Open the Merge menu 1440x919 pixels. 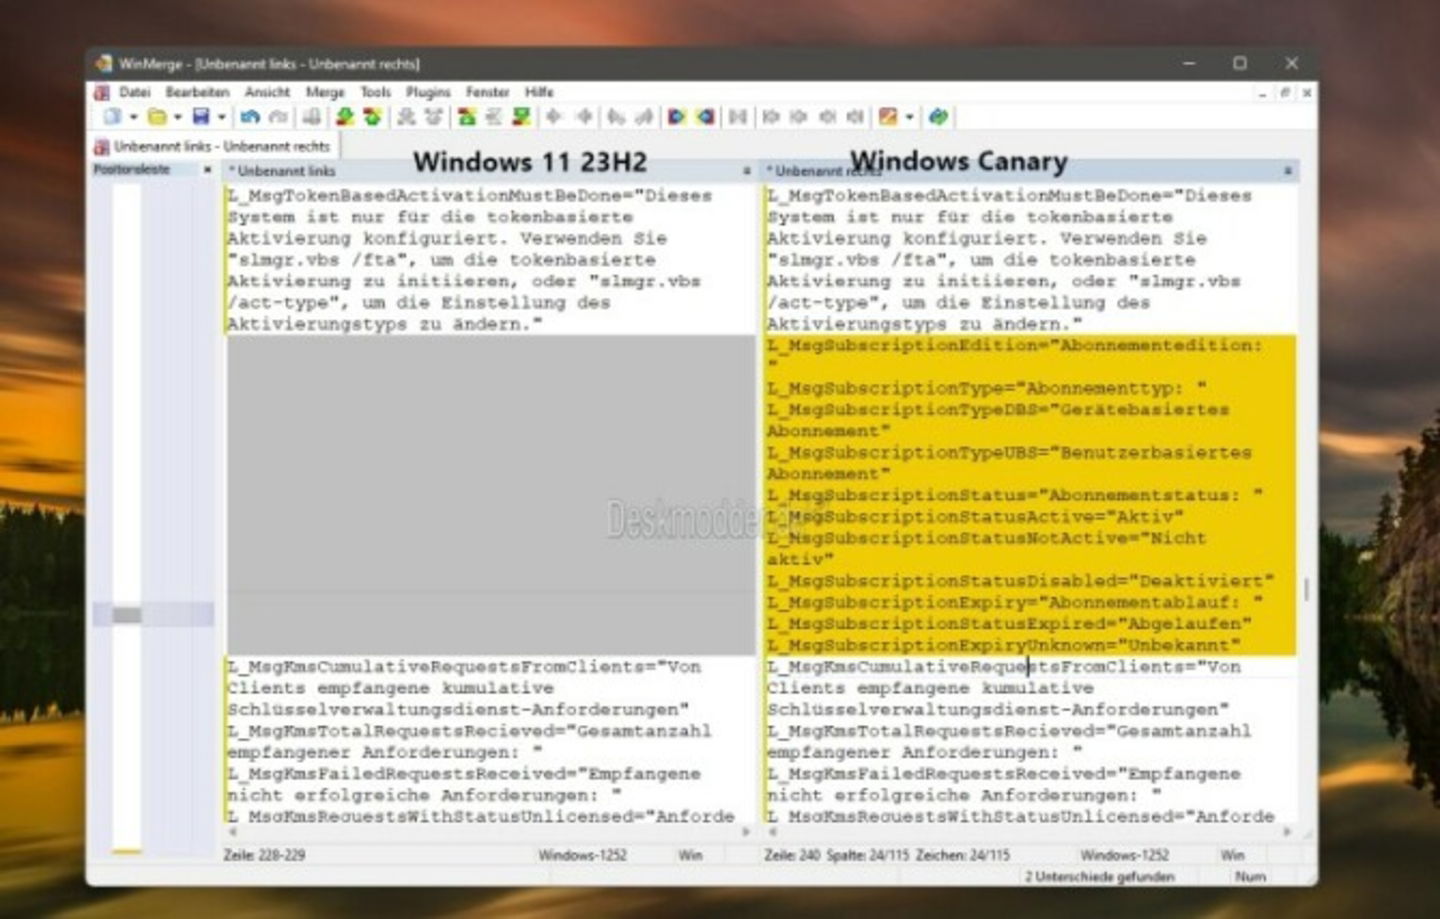325,92
